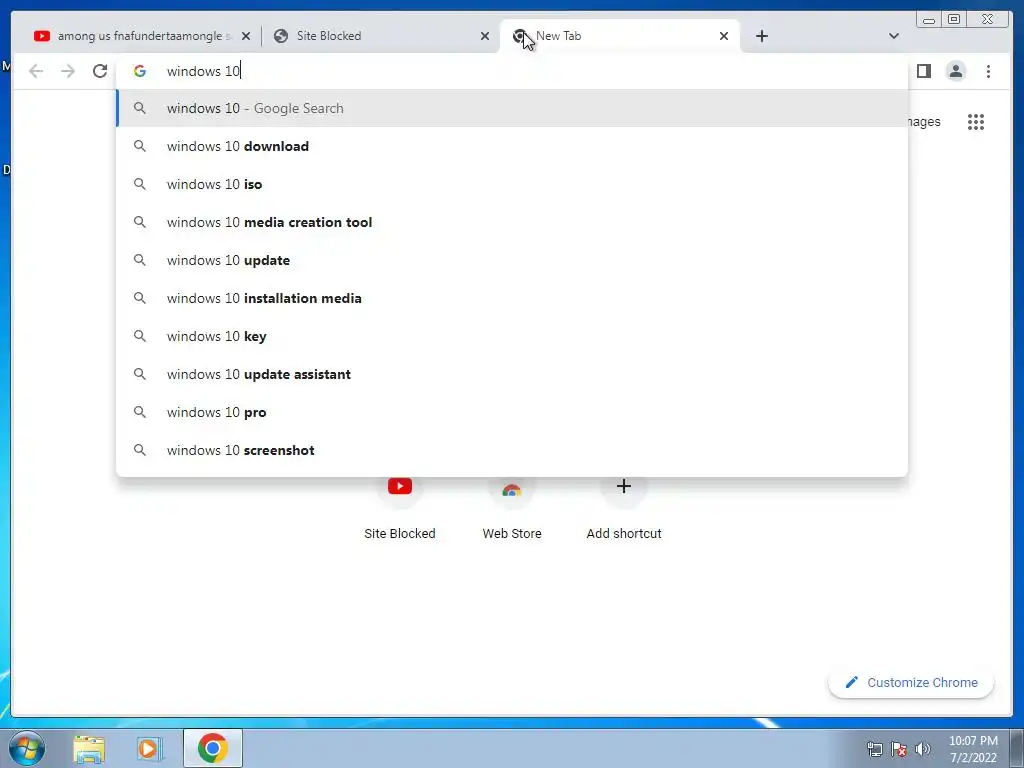
Task: Close the New Tab tab
Action: coord(724,36)
